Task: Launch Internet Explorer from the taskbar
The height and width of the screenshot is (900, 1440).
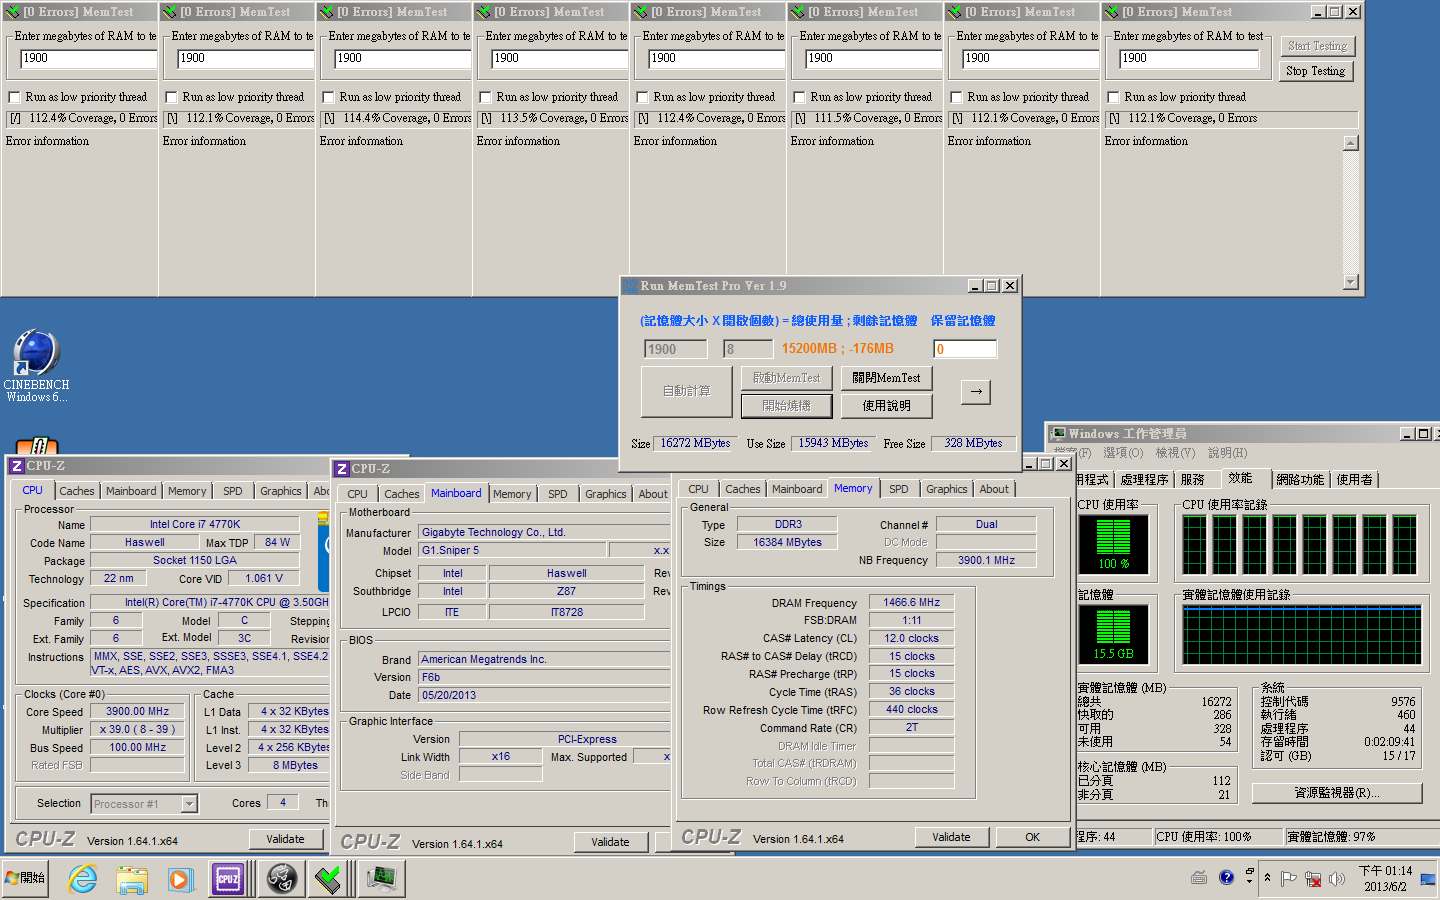Action: coord(83,879)
